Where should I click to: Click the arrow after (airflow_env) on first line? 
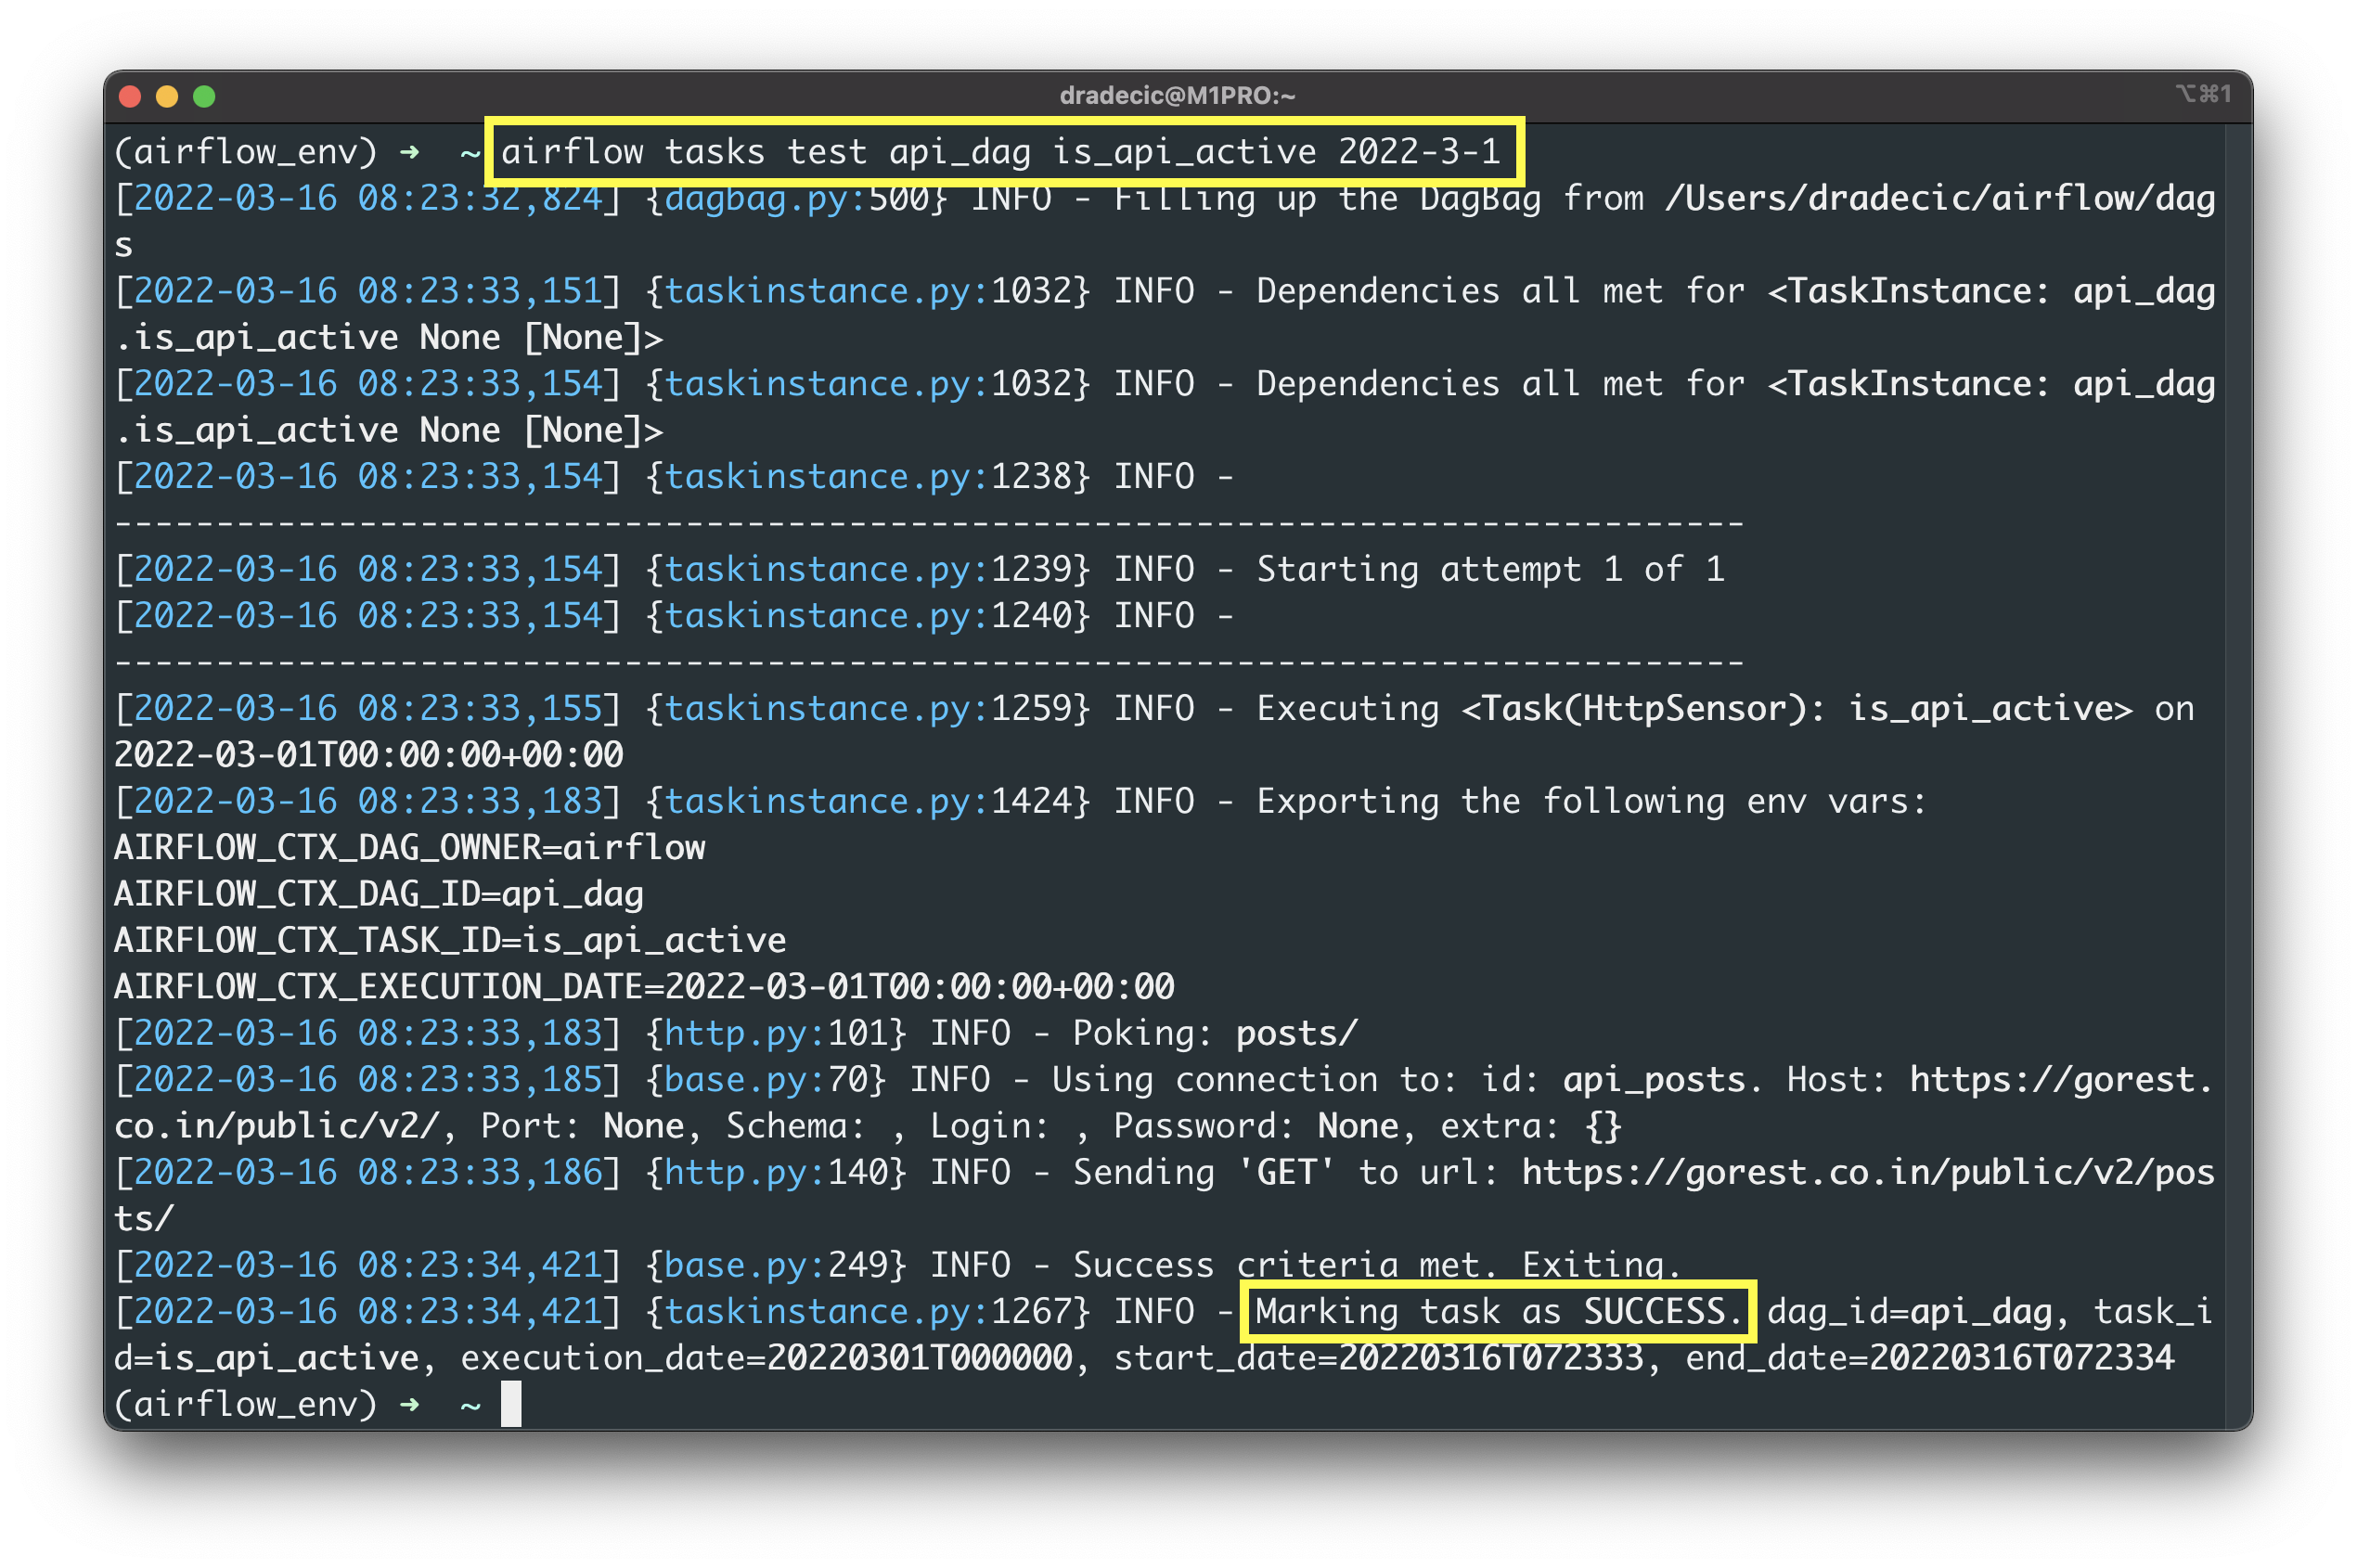tap(410, 152)
